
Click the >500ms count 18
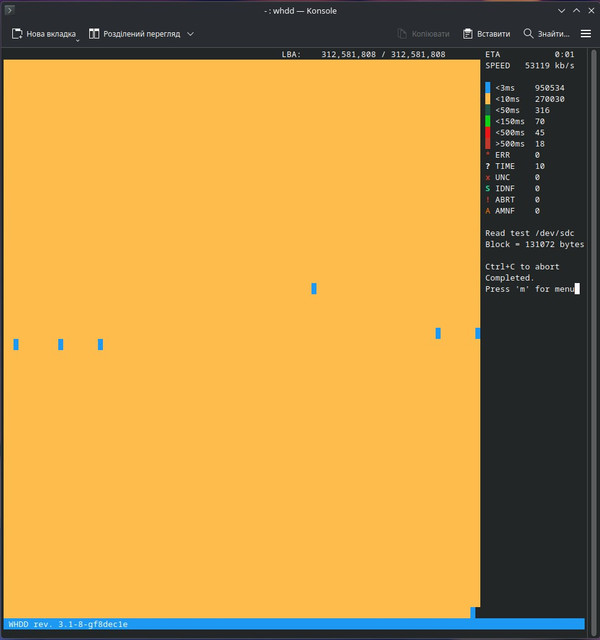[x=540, y=144]
